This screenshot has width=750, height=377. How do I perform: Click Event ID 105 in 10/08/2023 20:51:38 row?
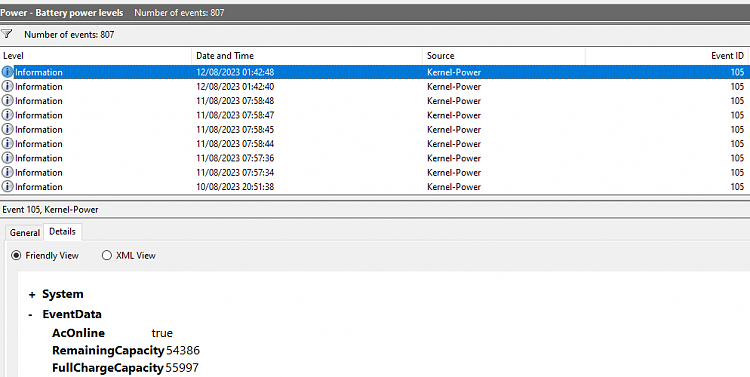[x=737, y=187]
